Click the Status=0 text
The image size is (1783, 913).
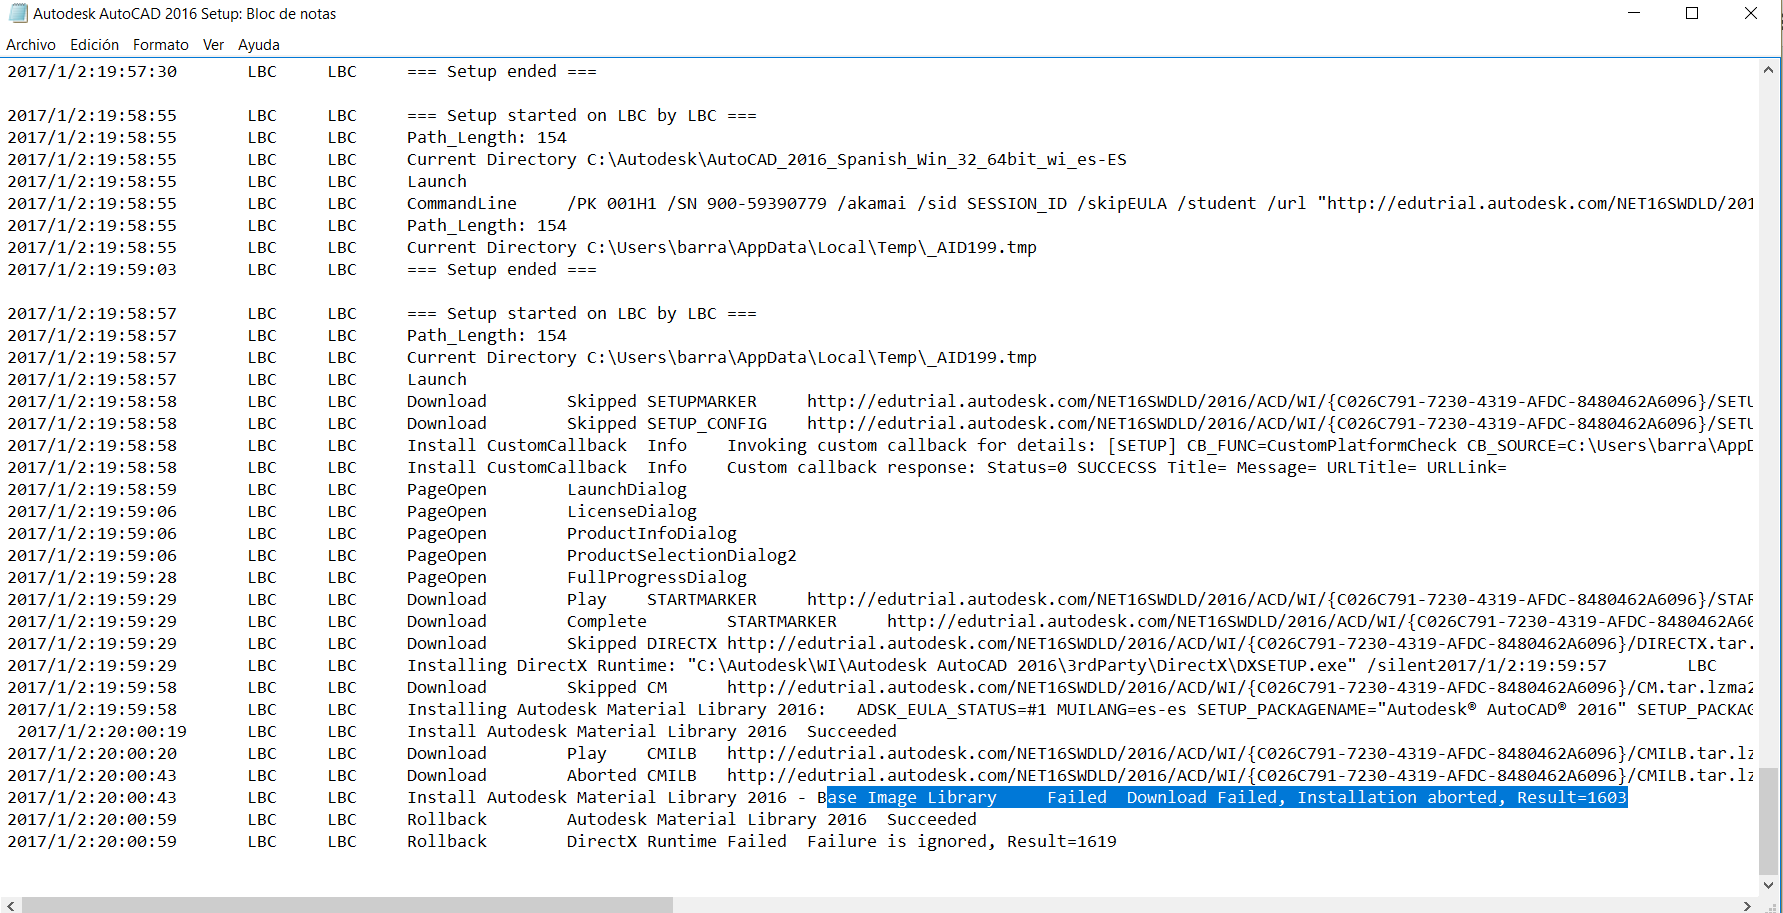(x=1027, y=468)
